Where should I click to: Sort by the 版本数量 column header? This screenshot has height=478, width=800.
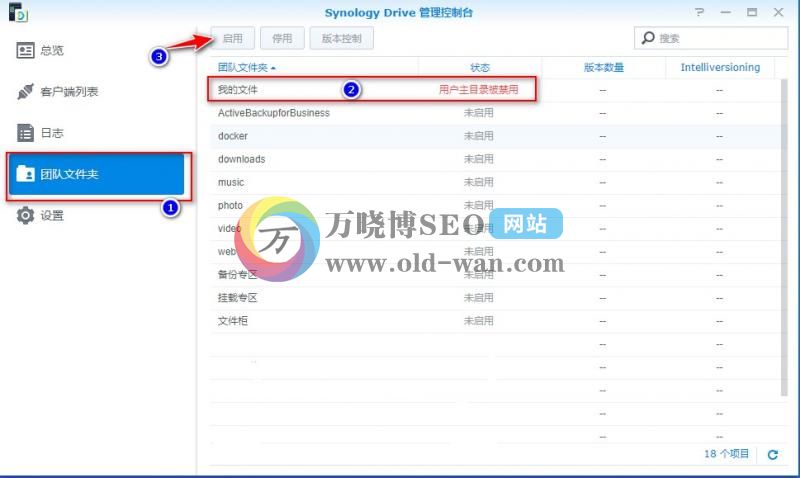click(604, 67)
